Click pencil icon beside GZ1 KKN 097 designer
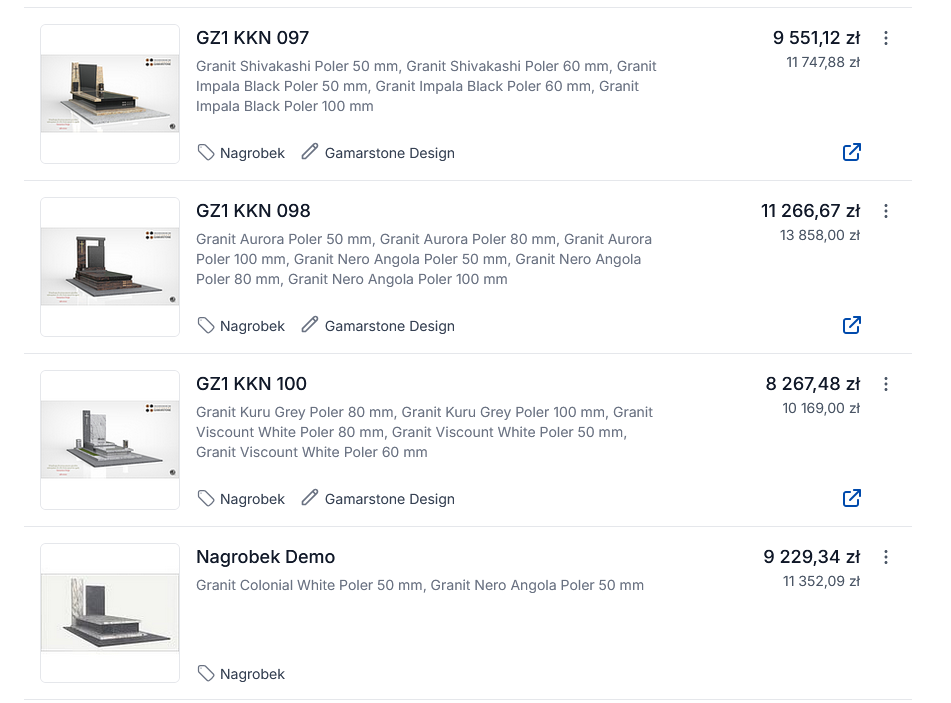 pyautogui.click(x=310, y=152)
